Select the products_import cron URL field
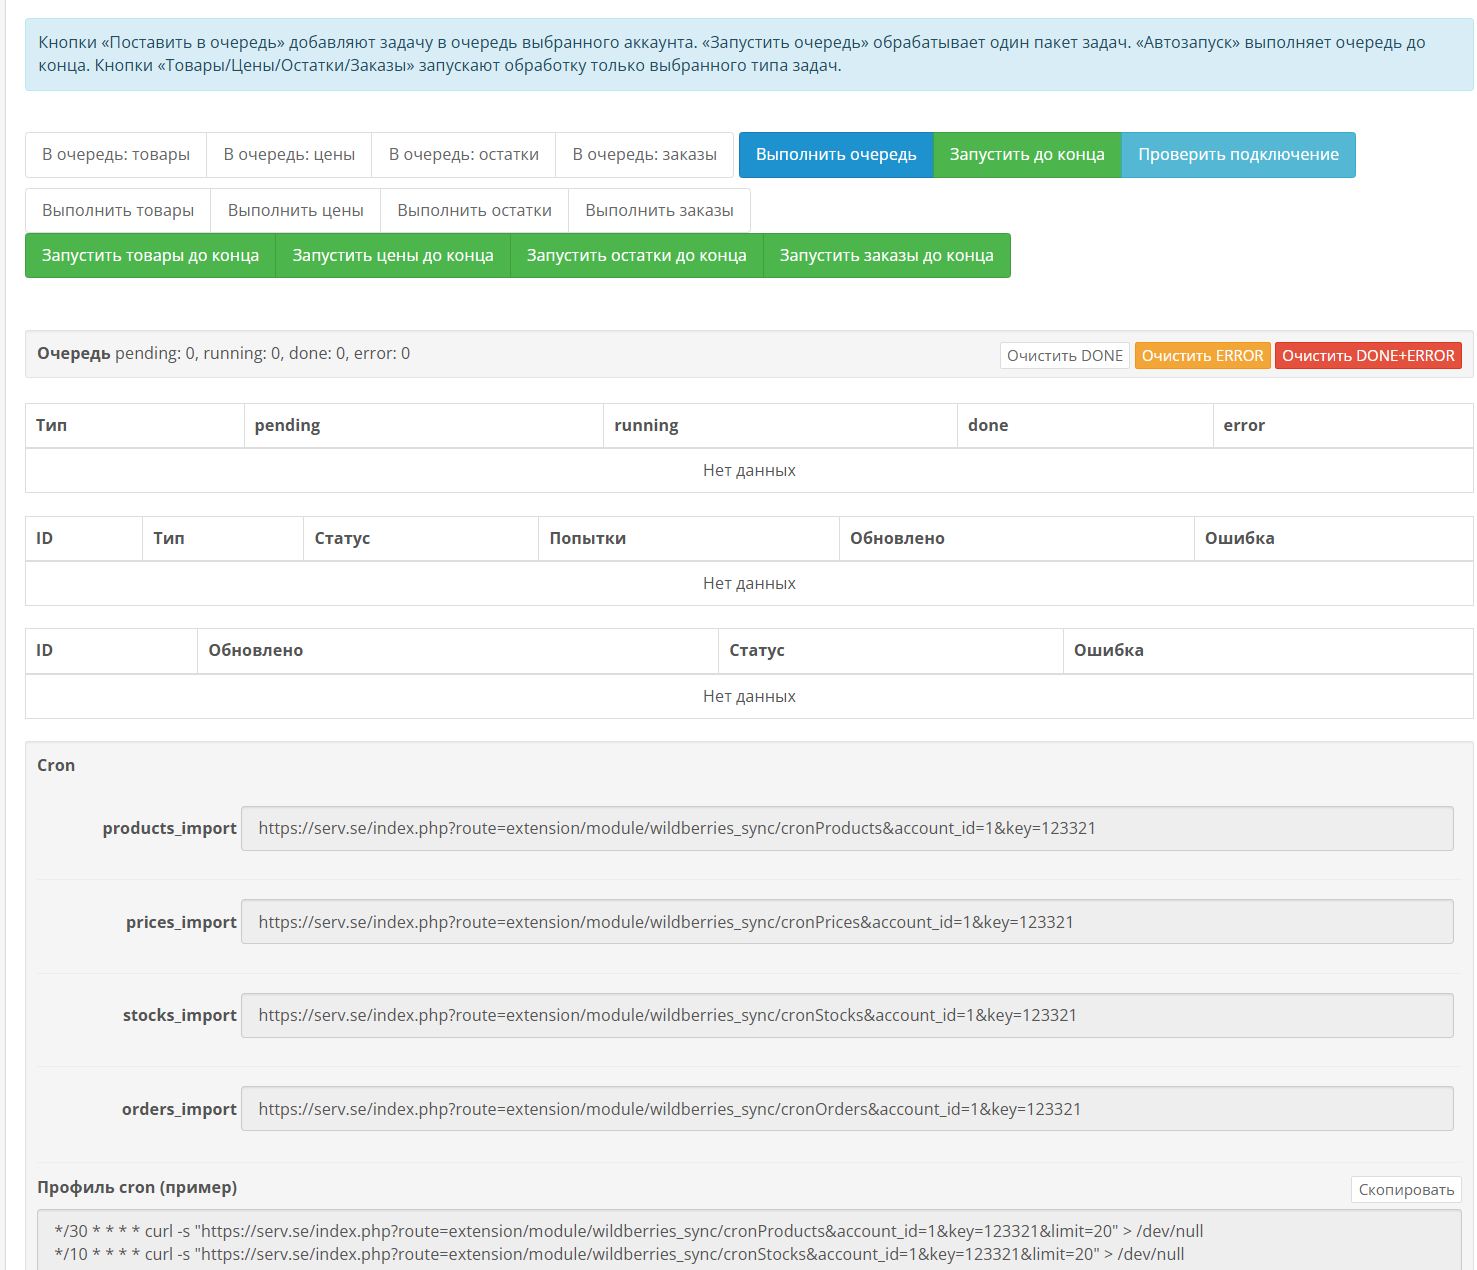This screenshot has width=1477, height=1270. tap(846, 829)
